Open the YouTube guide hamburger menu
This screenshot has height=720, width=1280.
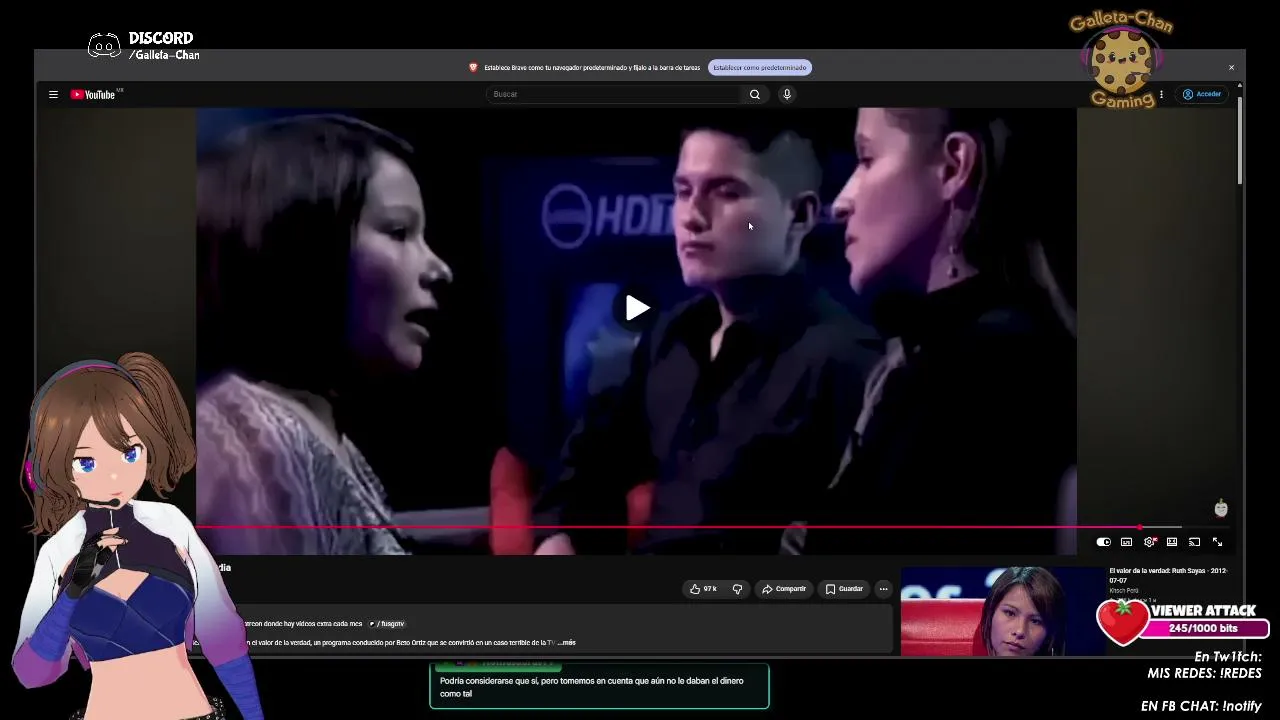[53, 94]
